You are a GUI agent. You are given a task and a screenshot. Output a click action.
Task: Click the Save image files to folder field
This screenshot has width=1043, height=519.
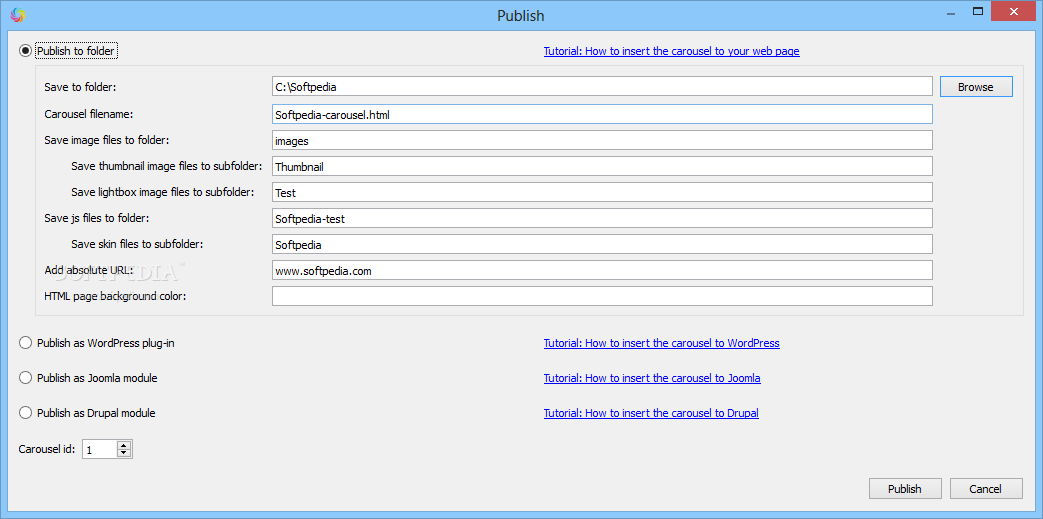pyautogui.click(x=602, y=140)
